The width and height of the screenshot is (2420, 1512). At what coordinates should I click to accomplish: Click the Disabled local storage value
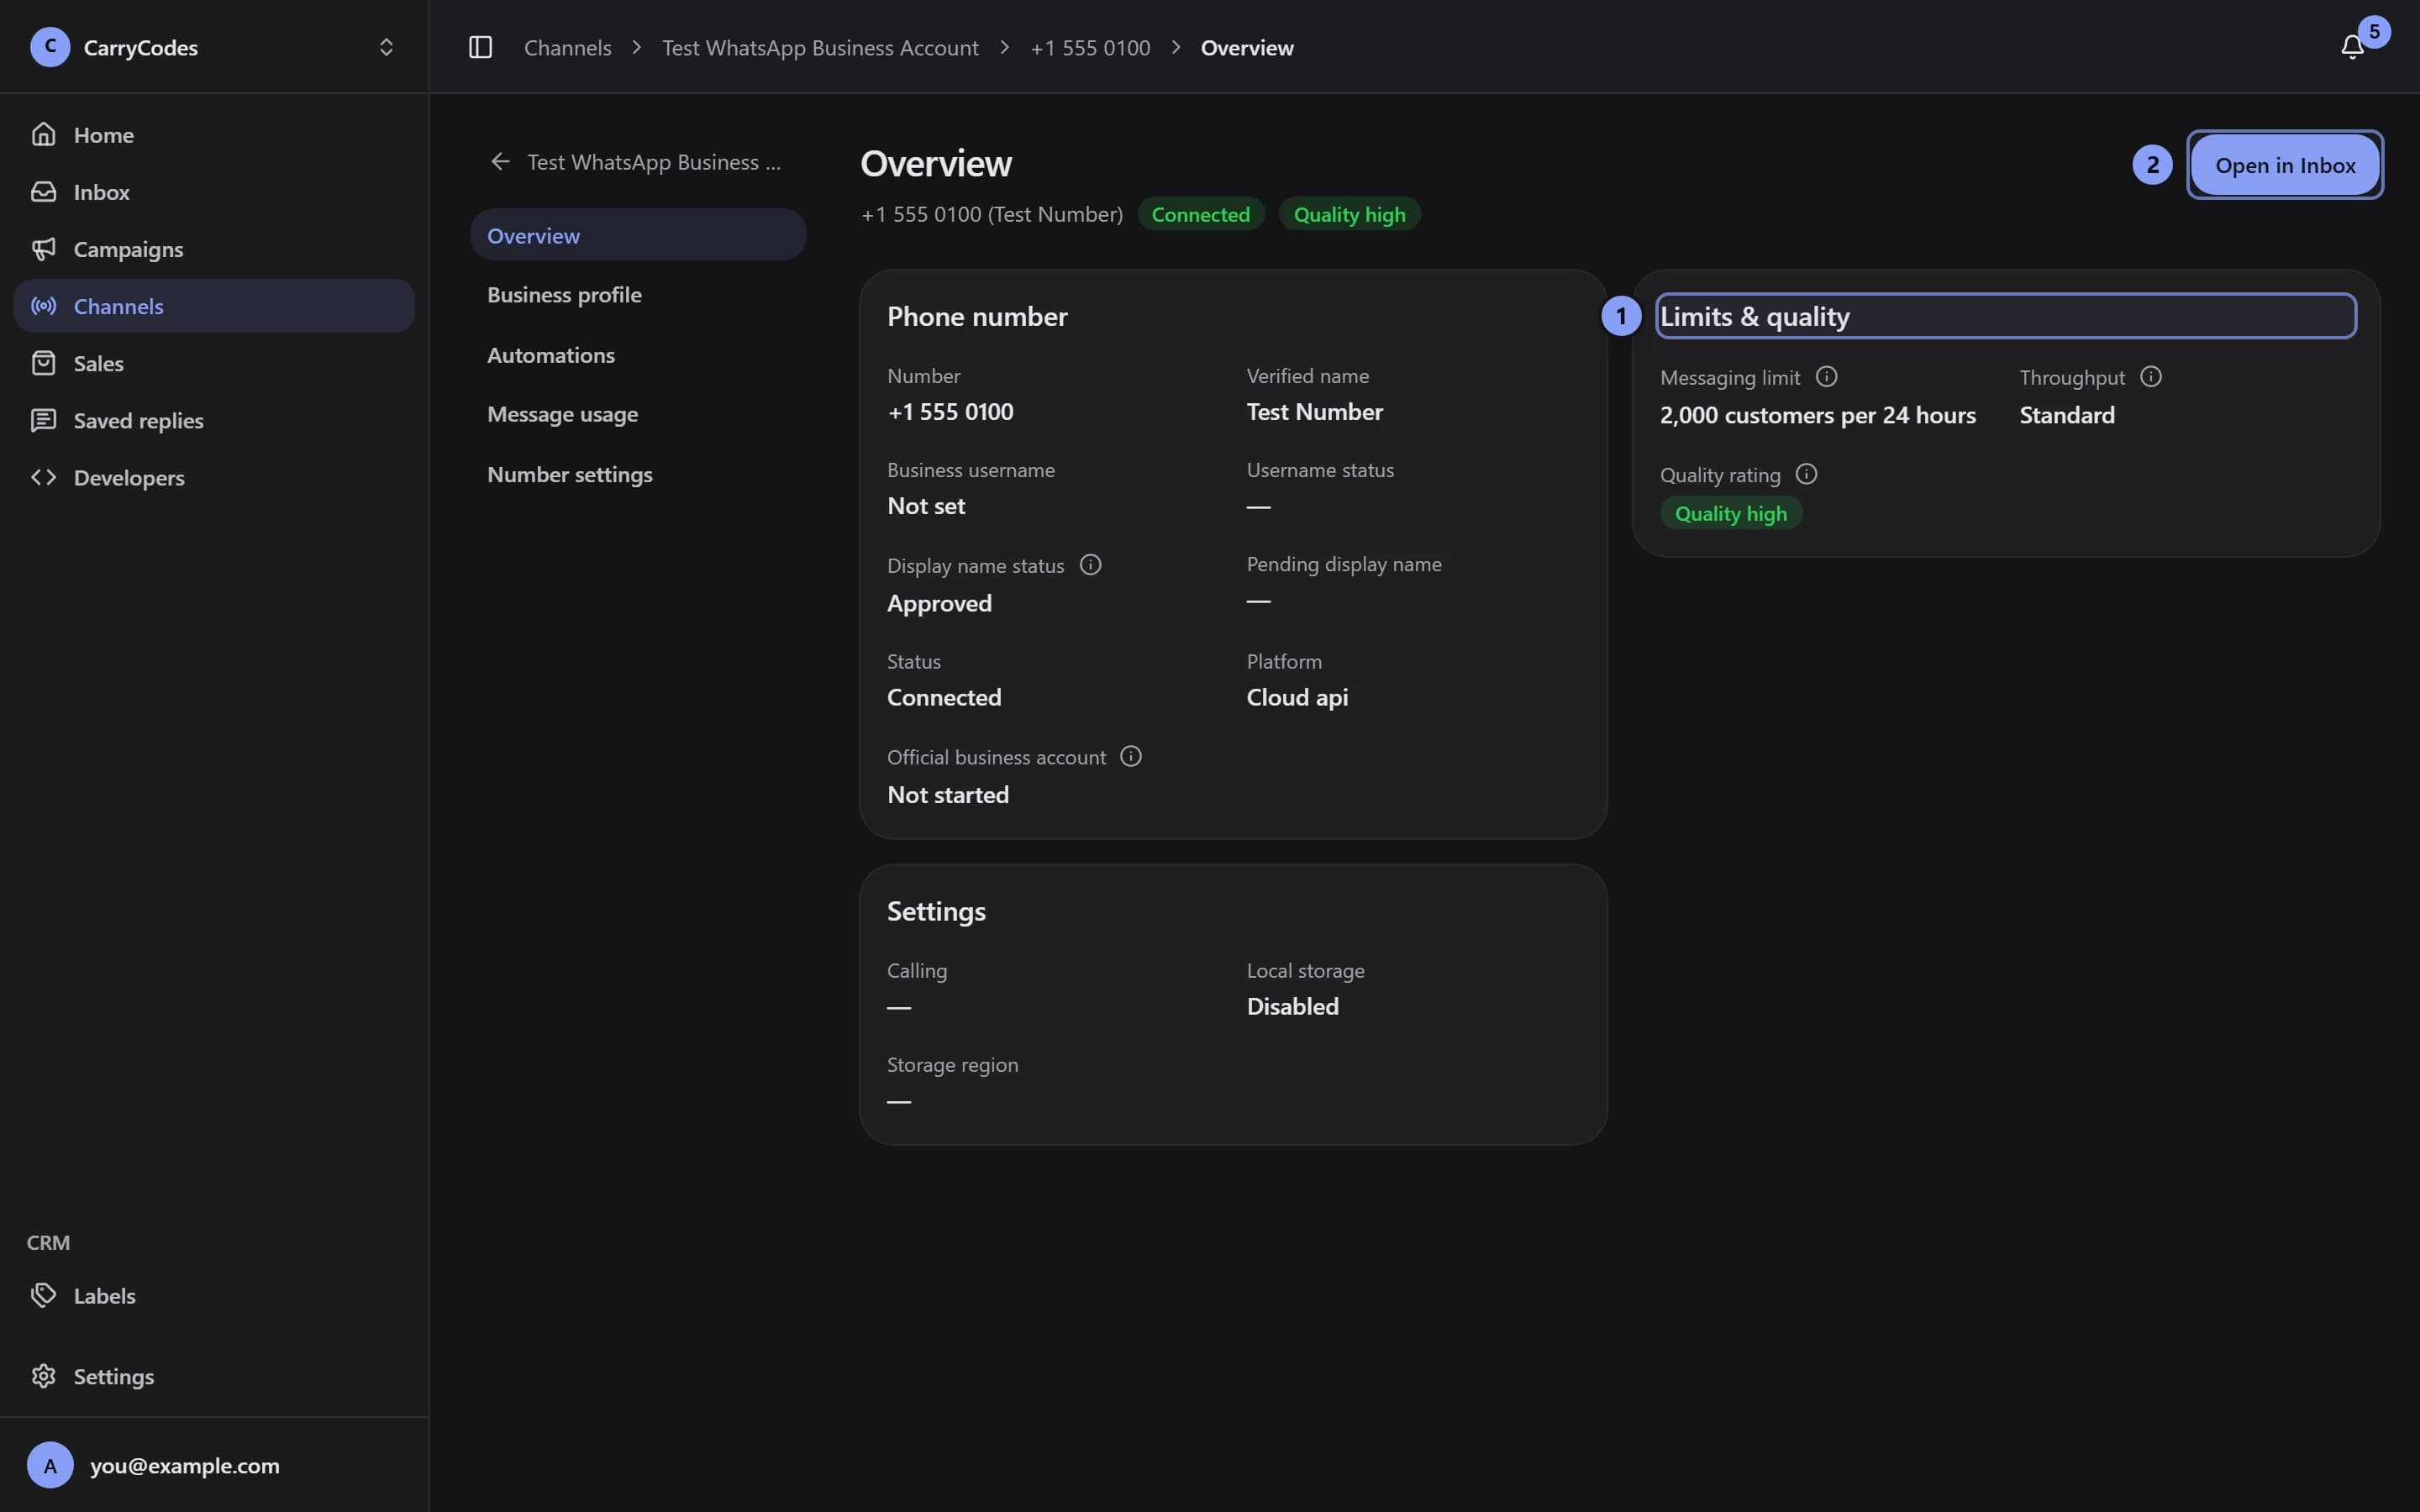tap(1292, 1006)
